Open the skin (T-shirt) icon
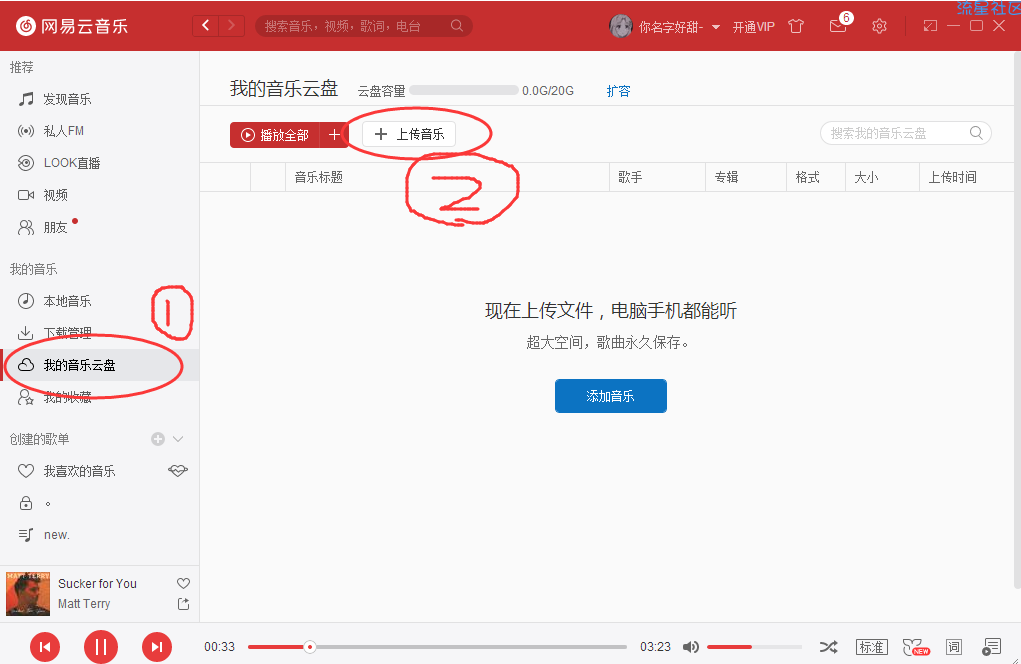 (x=796, y=27)
